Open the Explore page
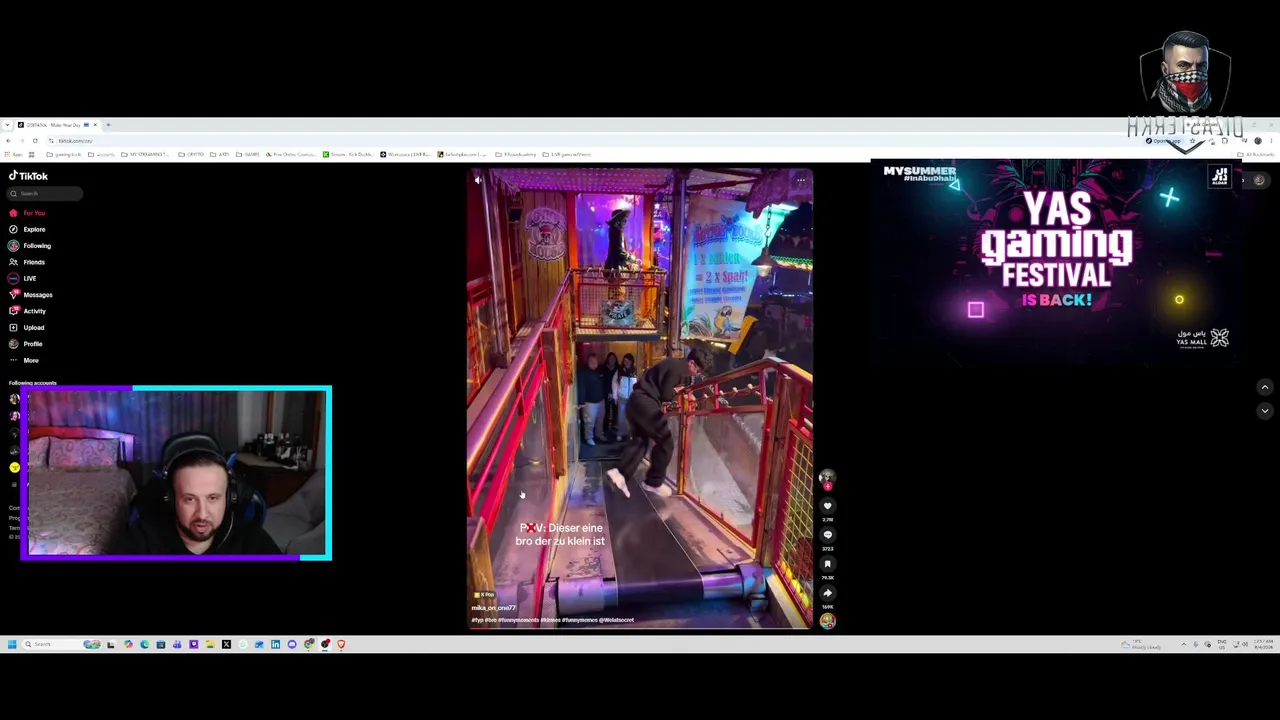This screenshot has width=1280, height=720. click(28, 229)
